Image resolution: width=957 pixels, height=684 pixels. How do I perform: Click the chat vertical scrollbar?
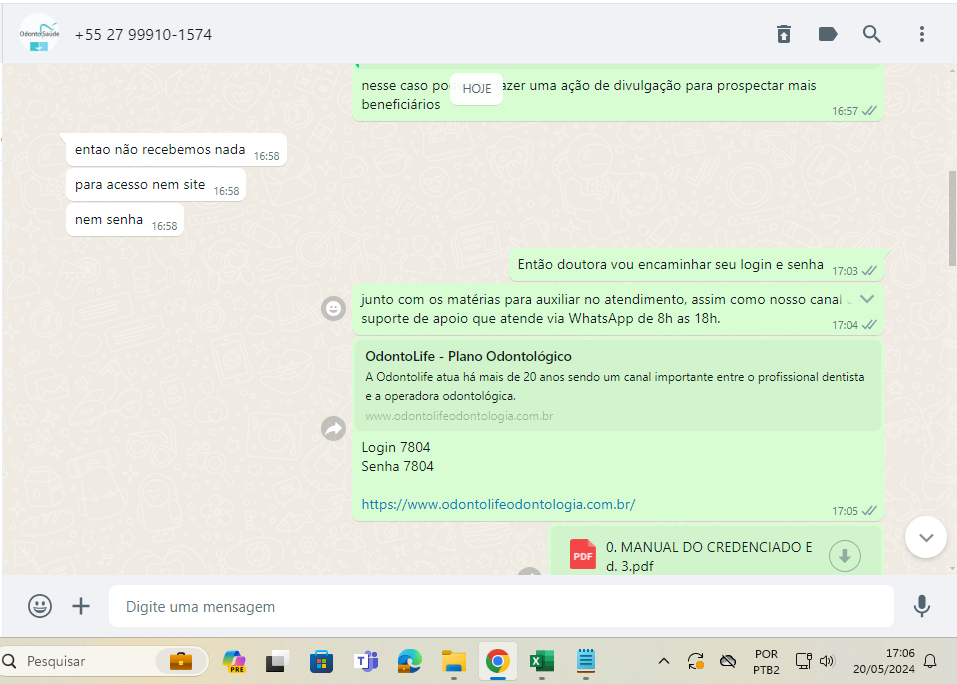click(952, 218)
